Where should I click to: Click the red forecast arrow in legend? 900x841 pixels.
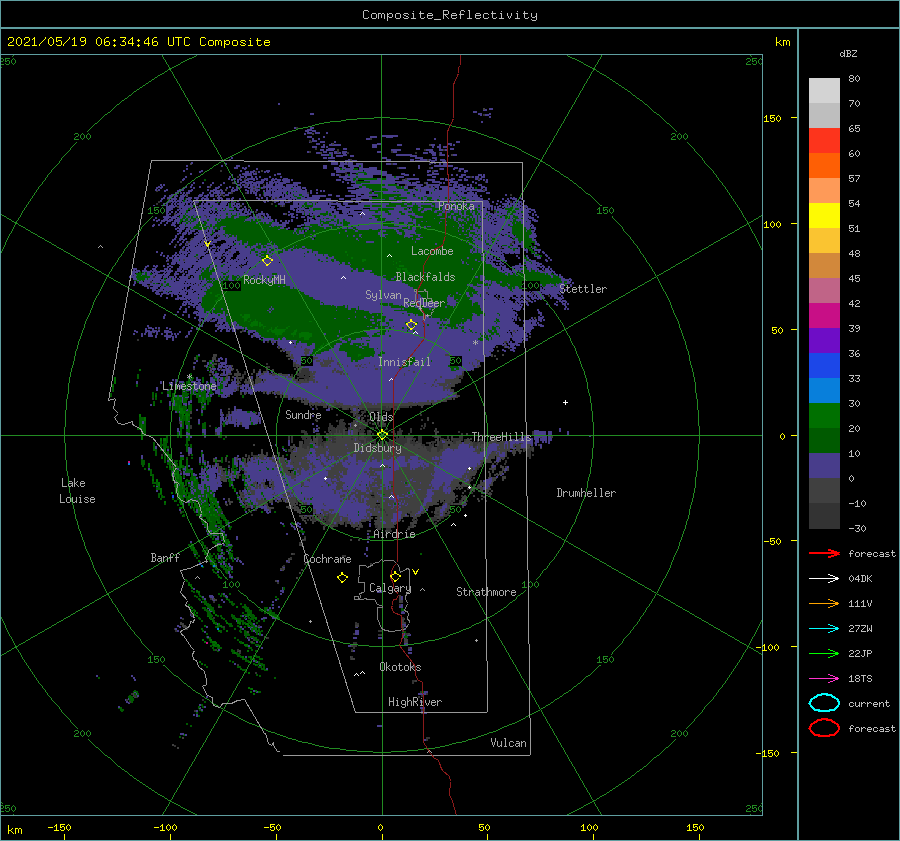pos(824,553)
